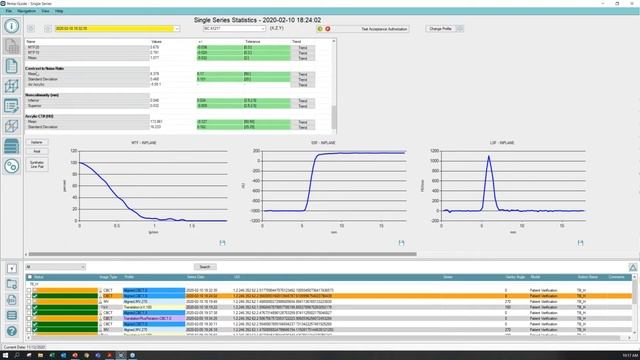The width and height of the screenshot is (640, 360).
Task: Click the Noncollinearity (mm) section header
Action: click(x=42, y=95)
